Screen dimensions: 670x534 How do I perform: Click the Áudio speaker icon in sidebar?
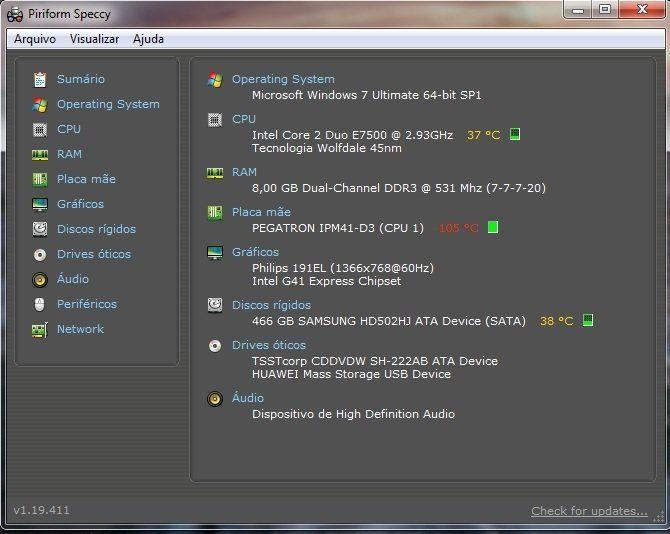(x=40, y=279)
